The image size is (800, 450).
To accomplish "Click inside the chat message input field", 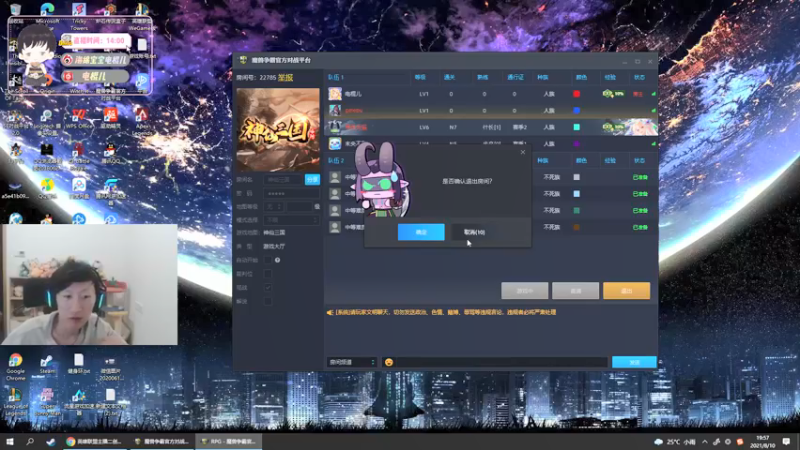I will coord(502,362).
